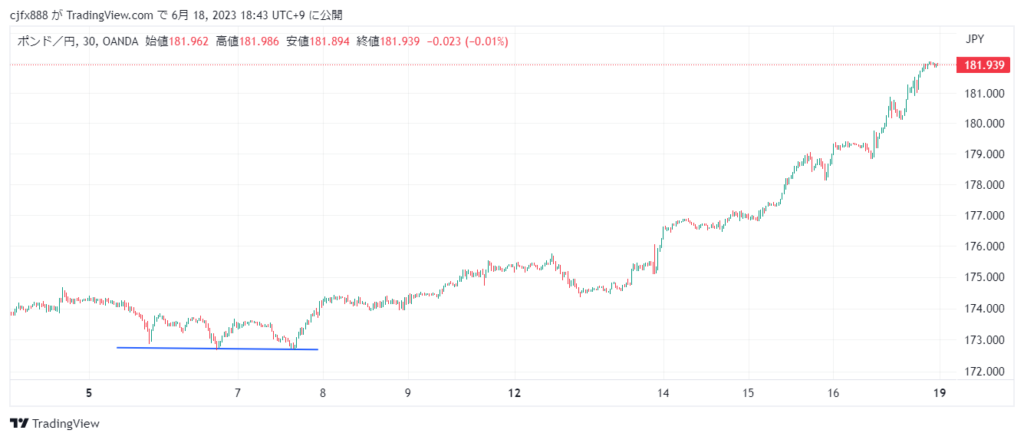Click the JPY currency label
The image size is (1024, 440).
pyautogui.click(x=975, y=39)
